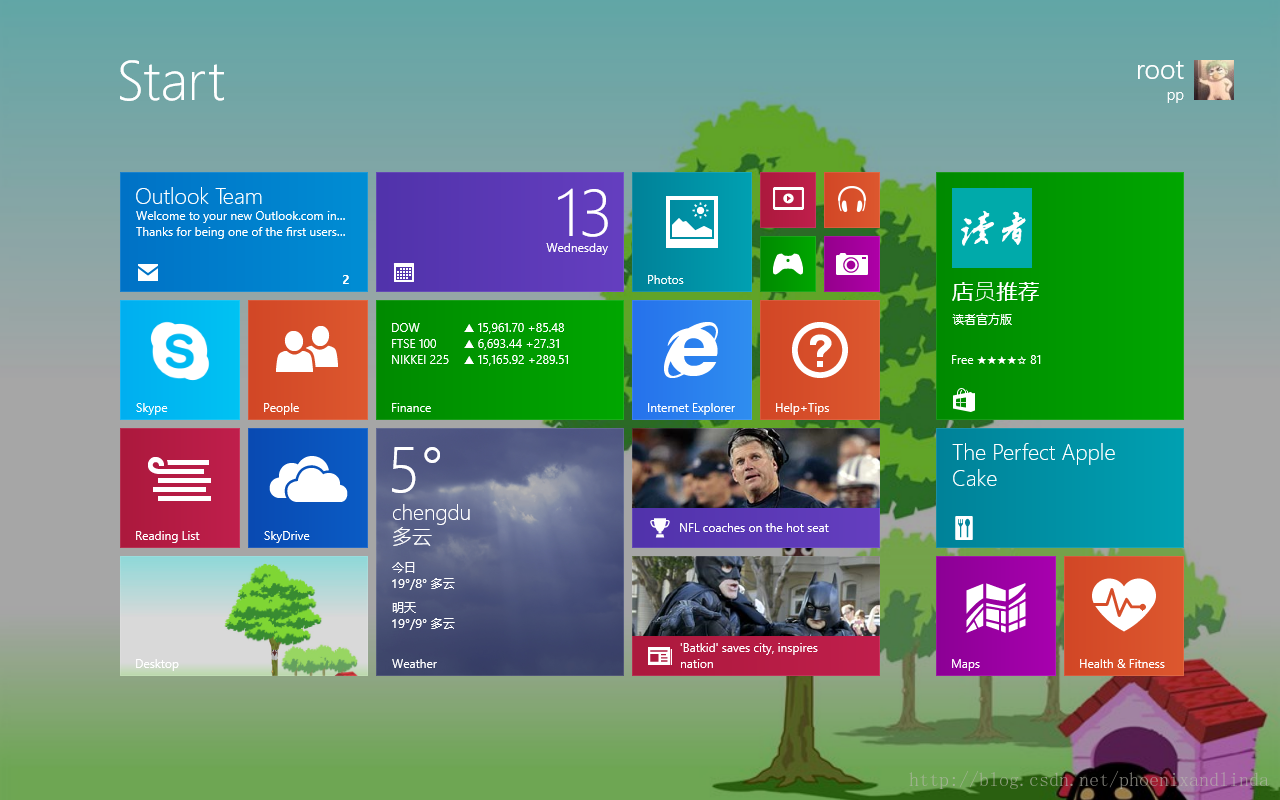This screenshot has width=1280, height=800.
Task: Launch Skype from its tile
Action: (x=180, y=360)
